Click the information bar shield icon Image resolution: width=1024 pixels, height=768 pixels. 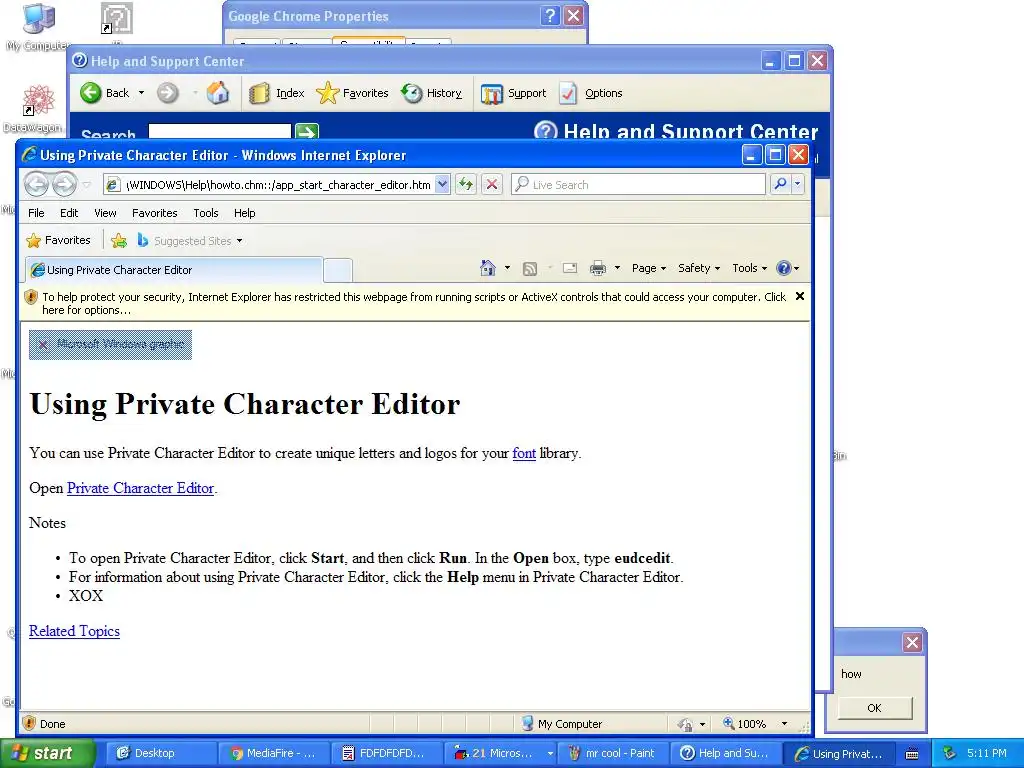click(x=31, y=297)
